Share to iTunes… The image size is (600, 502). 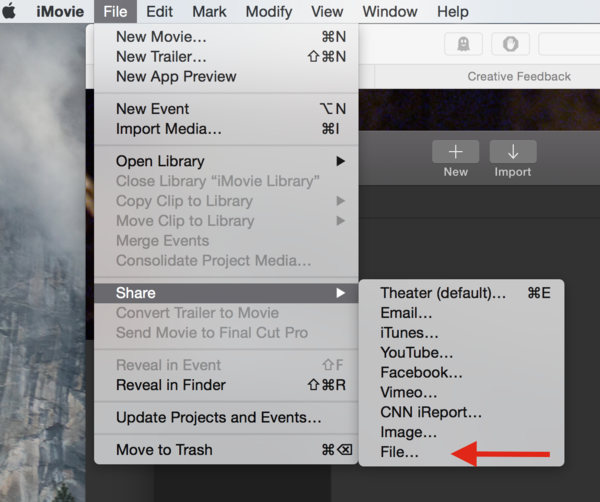click(461, 333)
